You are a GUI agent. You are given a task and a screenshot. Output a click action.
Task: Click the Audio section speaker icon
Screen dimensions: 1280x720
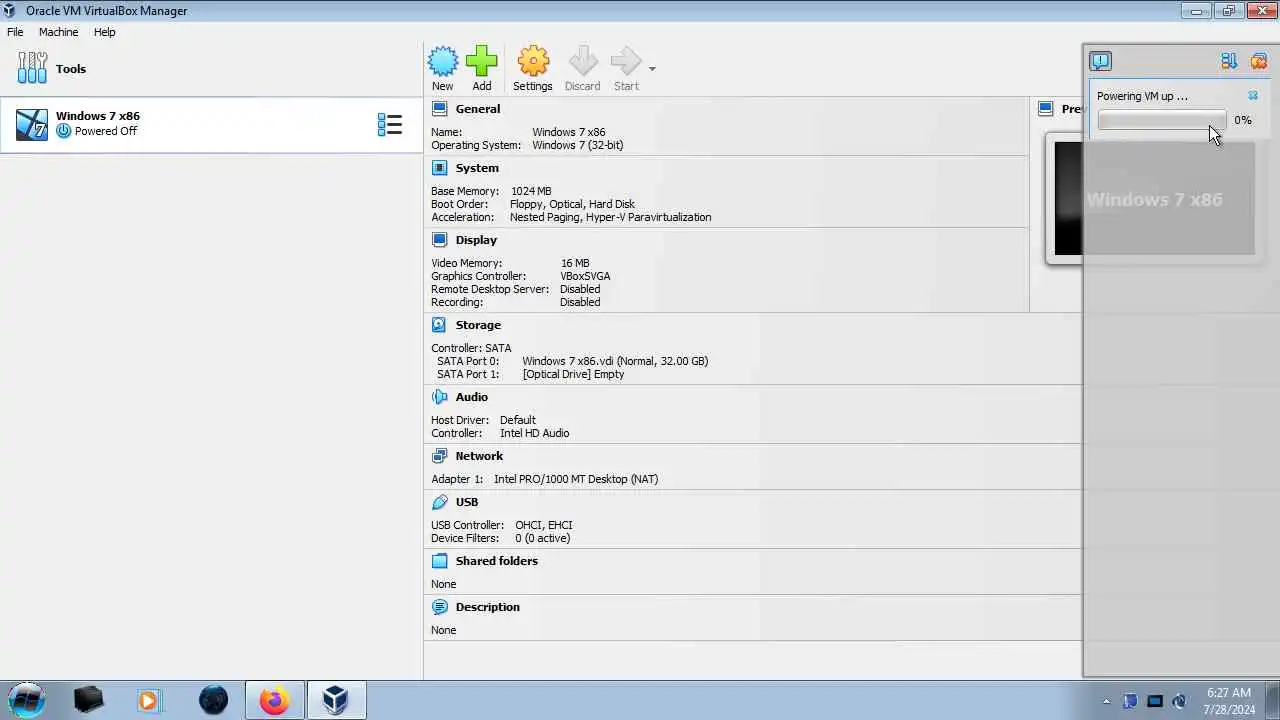[x=439, y=397]
